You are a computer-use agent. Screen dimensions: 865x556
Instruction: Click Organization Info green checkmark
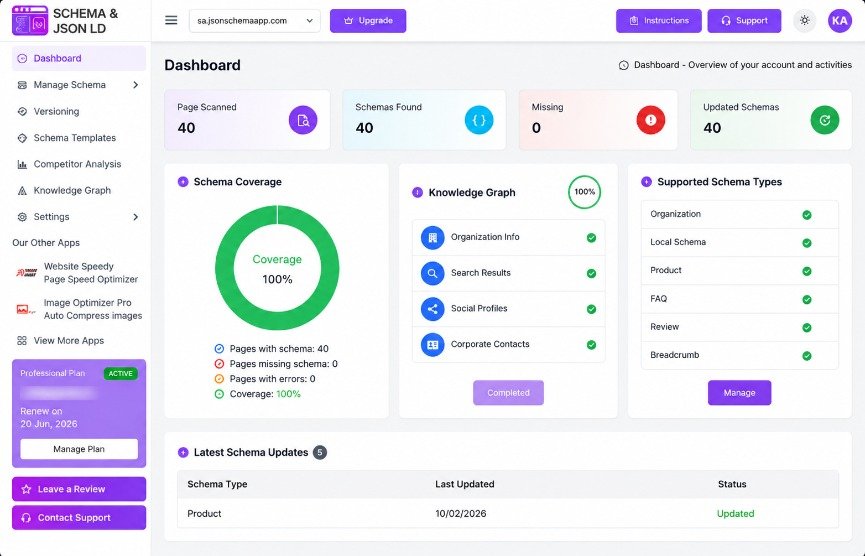click(591, 238)
